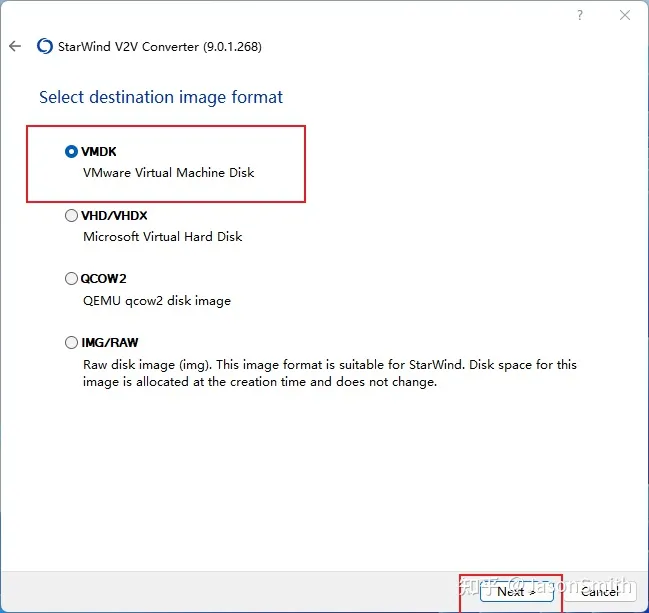Click the Select destination image format heading
The image size is (649, 613).
point(161,97)
